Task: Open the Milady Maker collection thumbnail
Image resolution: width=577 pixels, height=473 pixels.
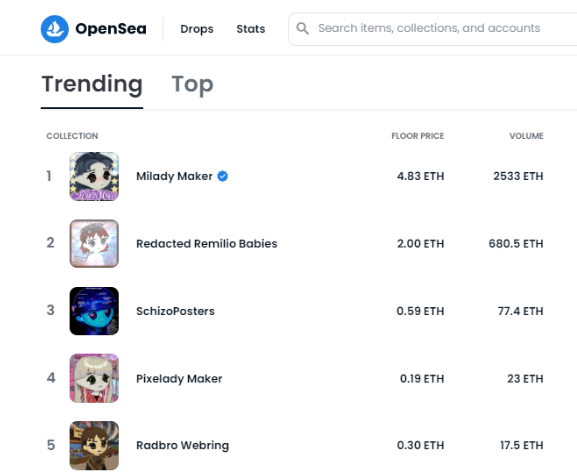Action: pos(94,176)
